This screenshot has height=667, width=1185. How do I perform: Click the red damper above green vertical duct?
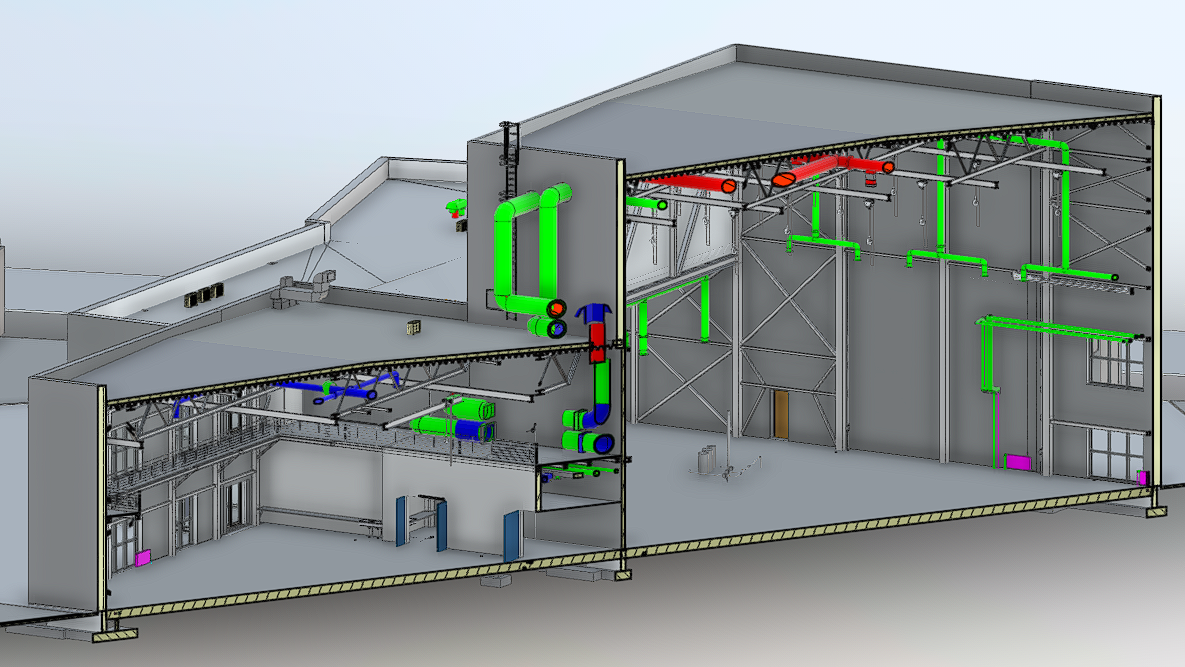pos(598,340)
